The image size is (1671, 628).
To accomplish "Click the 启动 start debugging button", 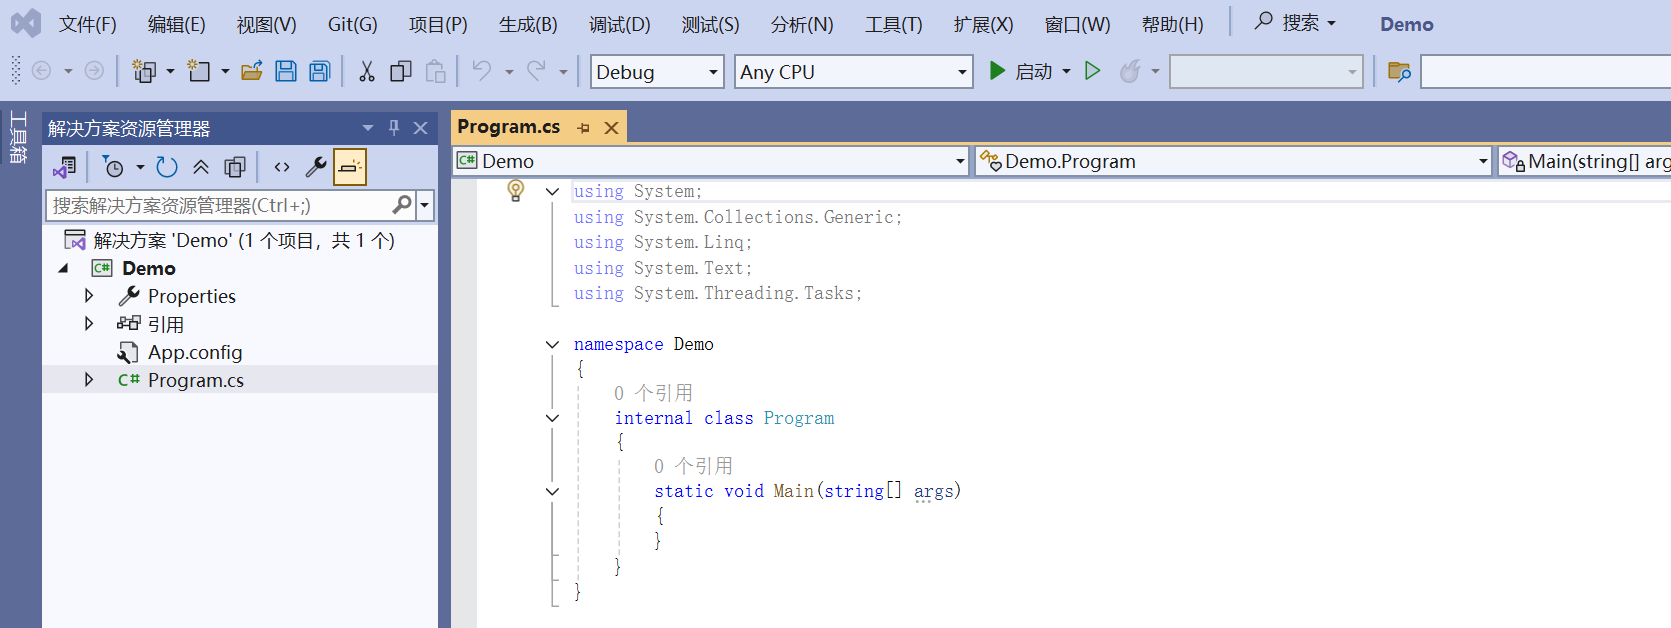I will [1021, 71].
